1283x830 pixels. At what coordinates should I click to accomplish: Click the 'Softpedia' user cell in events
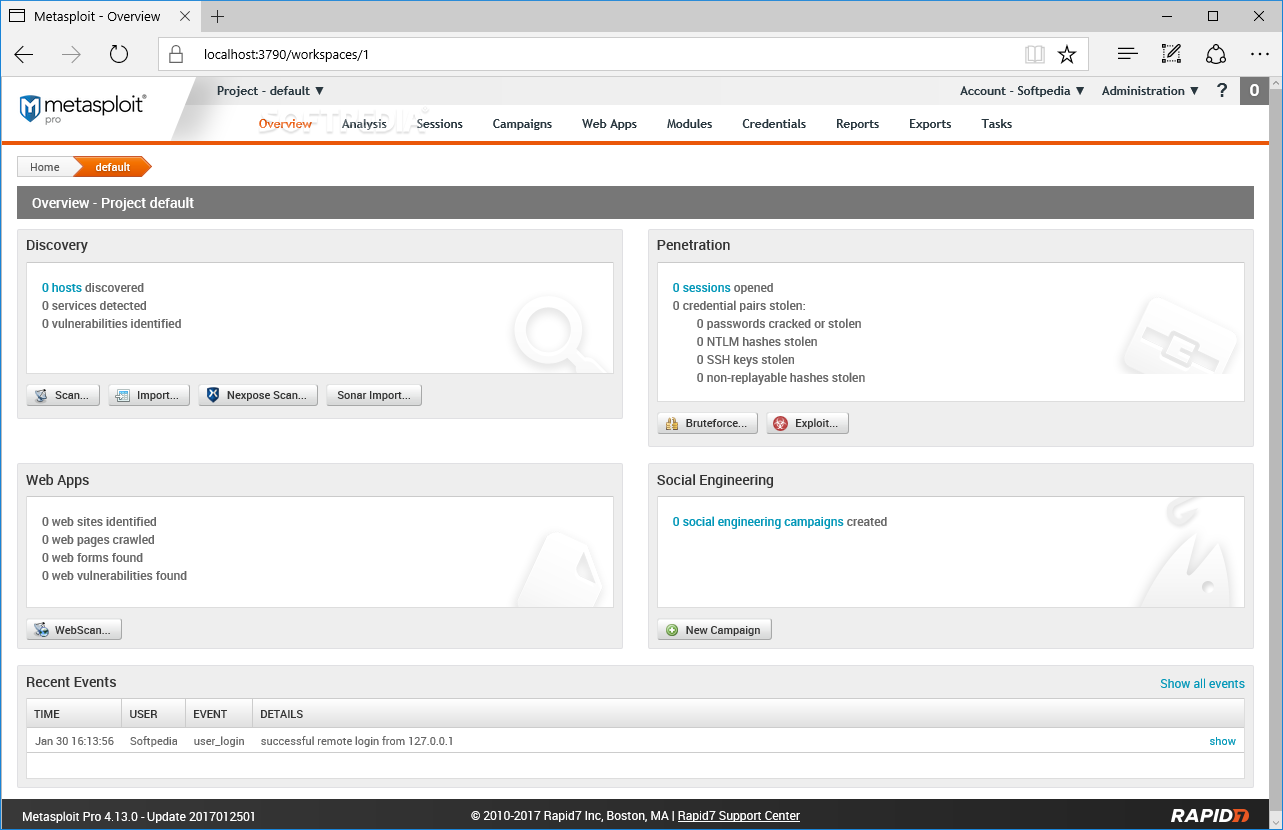pos(154,741)
